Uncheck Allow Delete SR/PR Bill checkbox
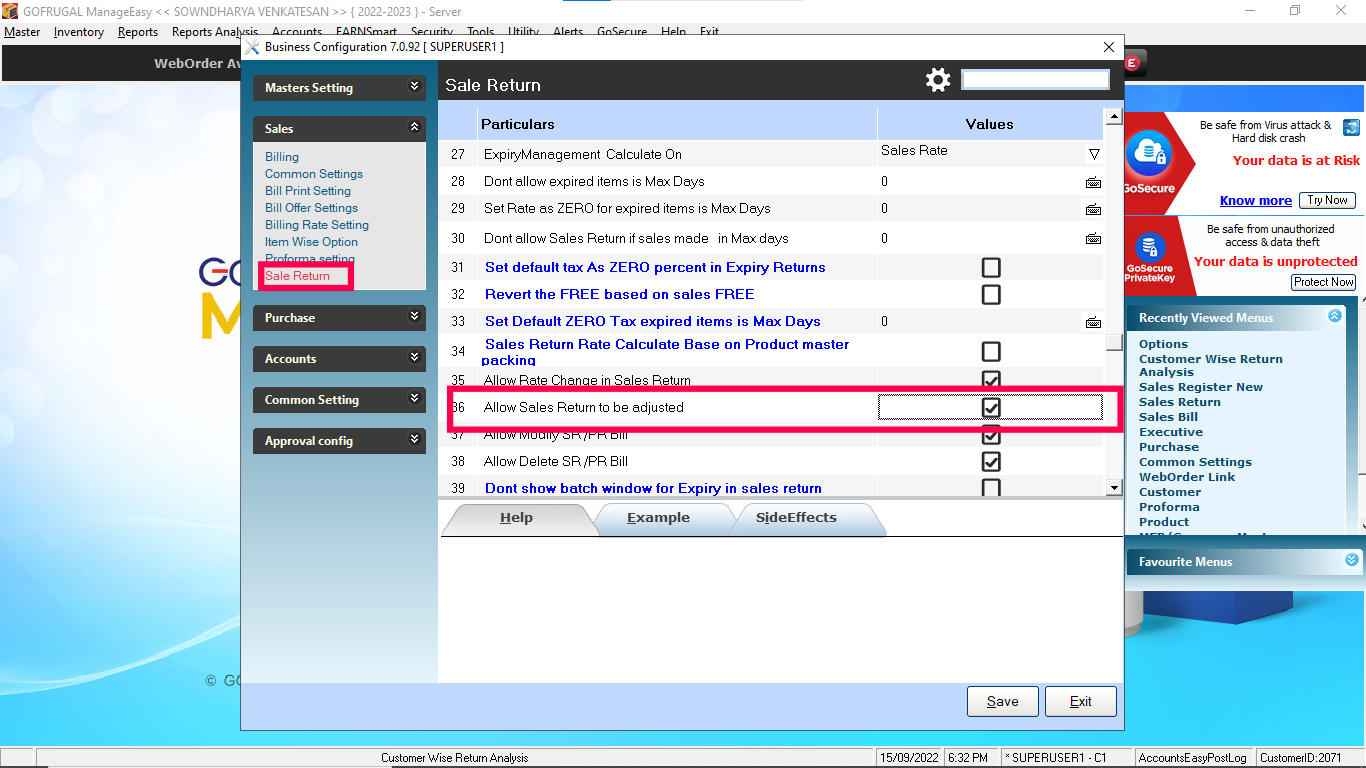 coord(991,461)
